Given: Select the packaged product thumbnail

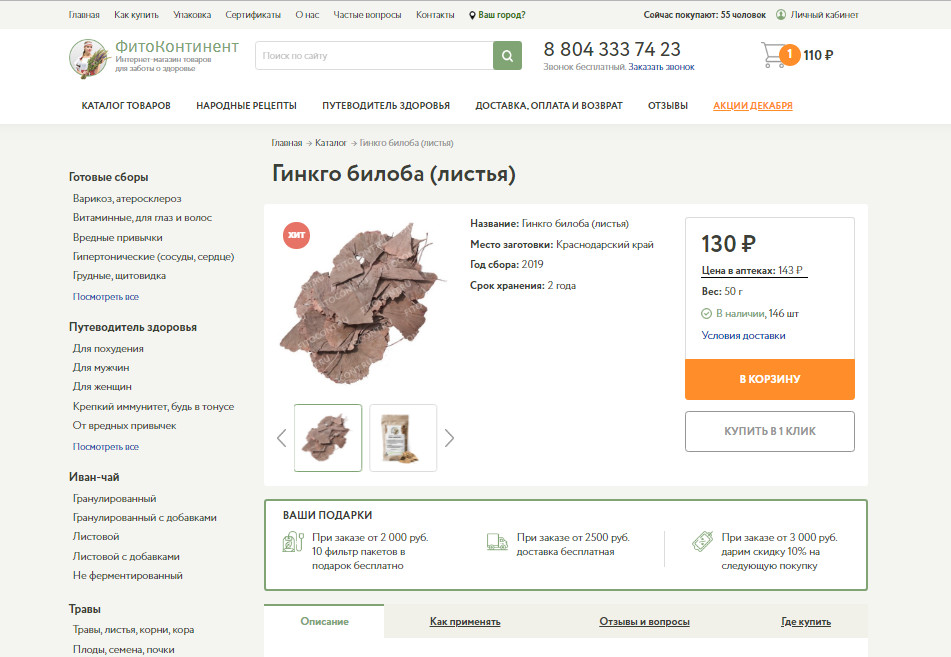Looking at the screenshot, I should (403, 438).
